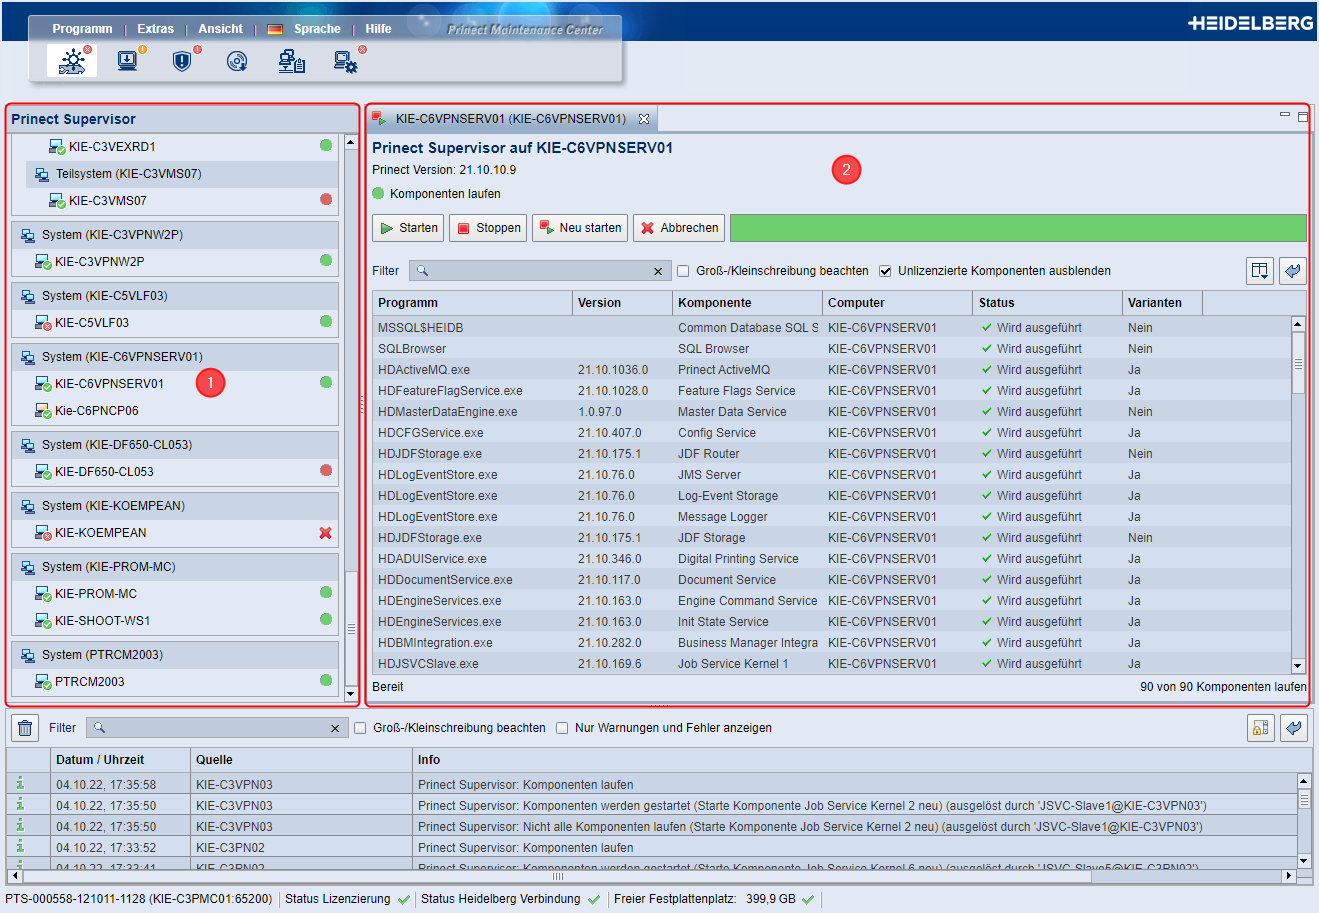Image resolution: width=1319 pixels, height=913 pixels.
Task: Sort by the Version column header
Action: click(x=622, y=303)
